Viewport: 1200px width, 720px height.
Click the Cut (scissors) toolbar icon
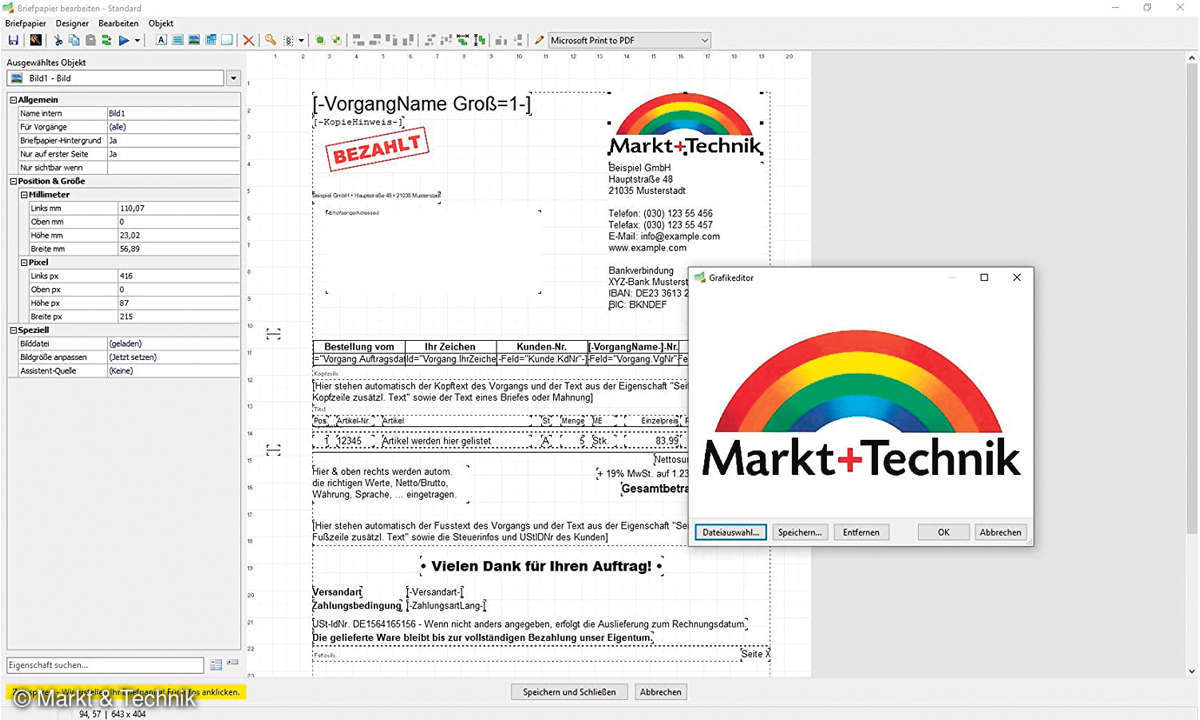pyautogui.click(x=58, y=40)
